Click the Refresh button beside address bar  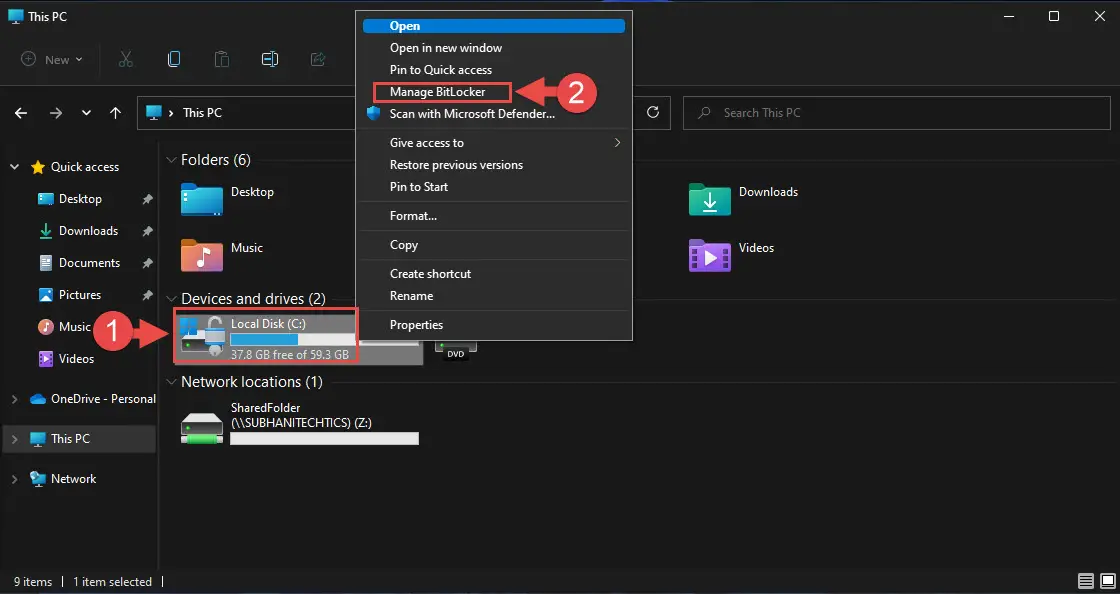pos(653,113)
